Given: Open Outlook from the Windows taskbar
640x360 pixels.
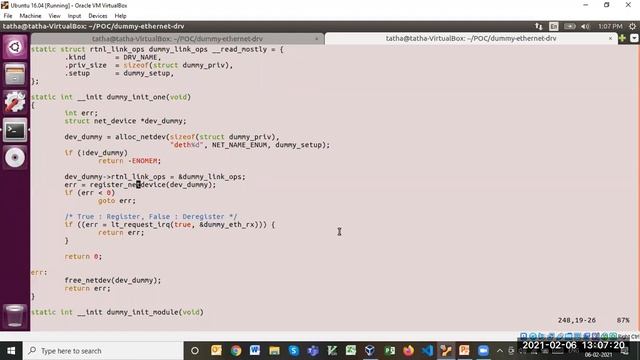Looking at the screenshot, I should [x=216, y=351].
